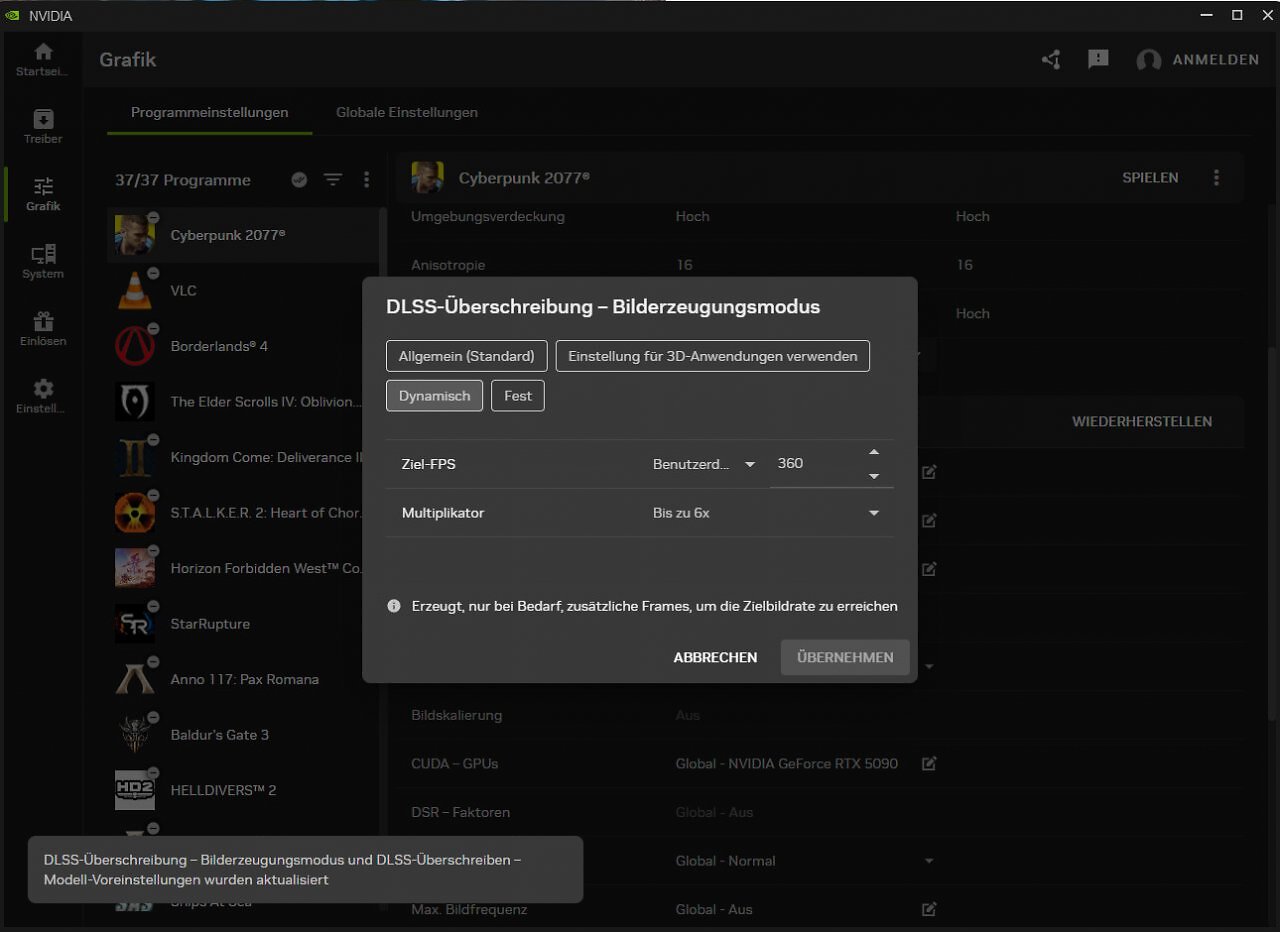Click the DLSS update notification toast
1280x932 pixels.
[x=305, y=870]
